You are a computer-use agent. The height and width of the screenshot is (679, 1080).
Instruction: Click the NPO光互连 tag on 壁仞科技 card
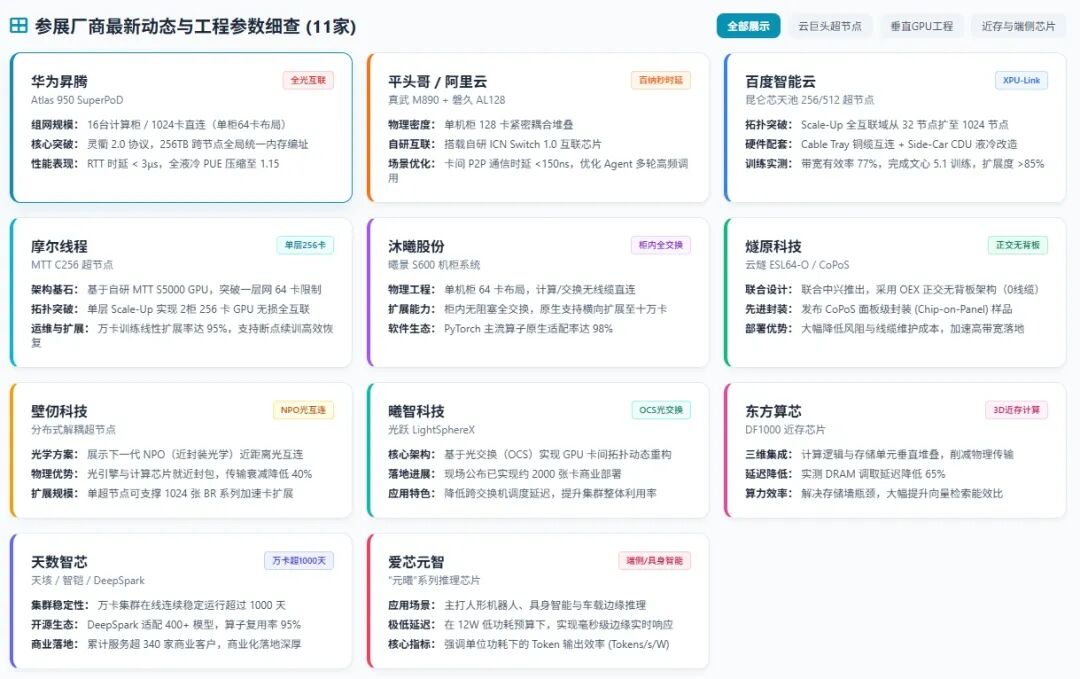coord(303,410)
